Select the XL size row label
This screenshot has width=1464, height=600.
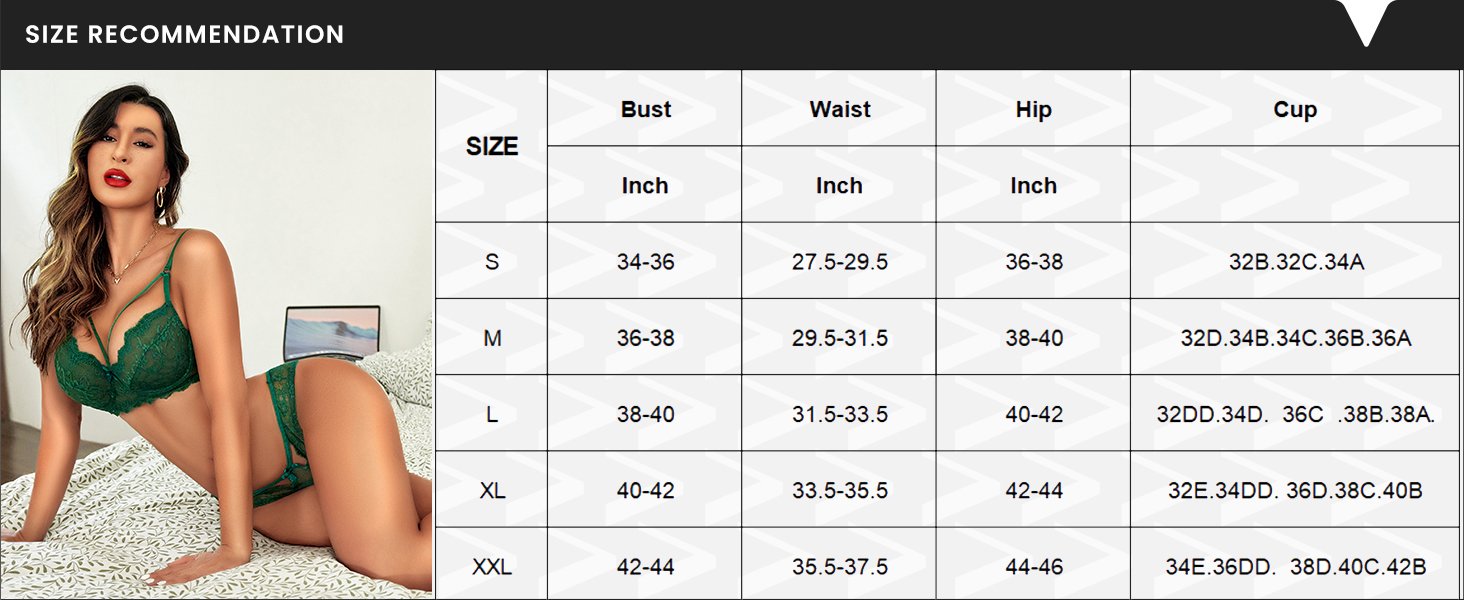[x=491, y=490]
